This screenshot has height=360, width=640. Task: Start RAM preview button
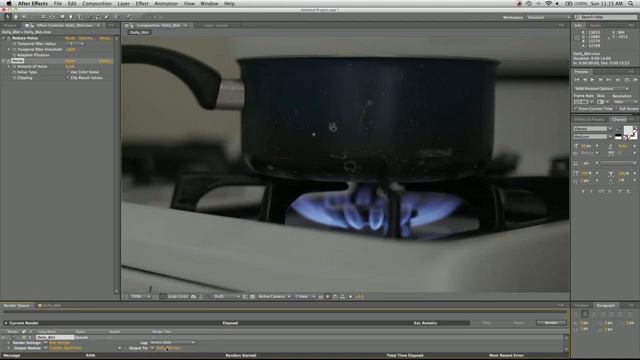point(636,80)
